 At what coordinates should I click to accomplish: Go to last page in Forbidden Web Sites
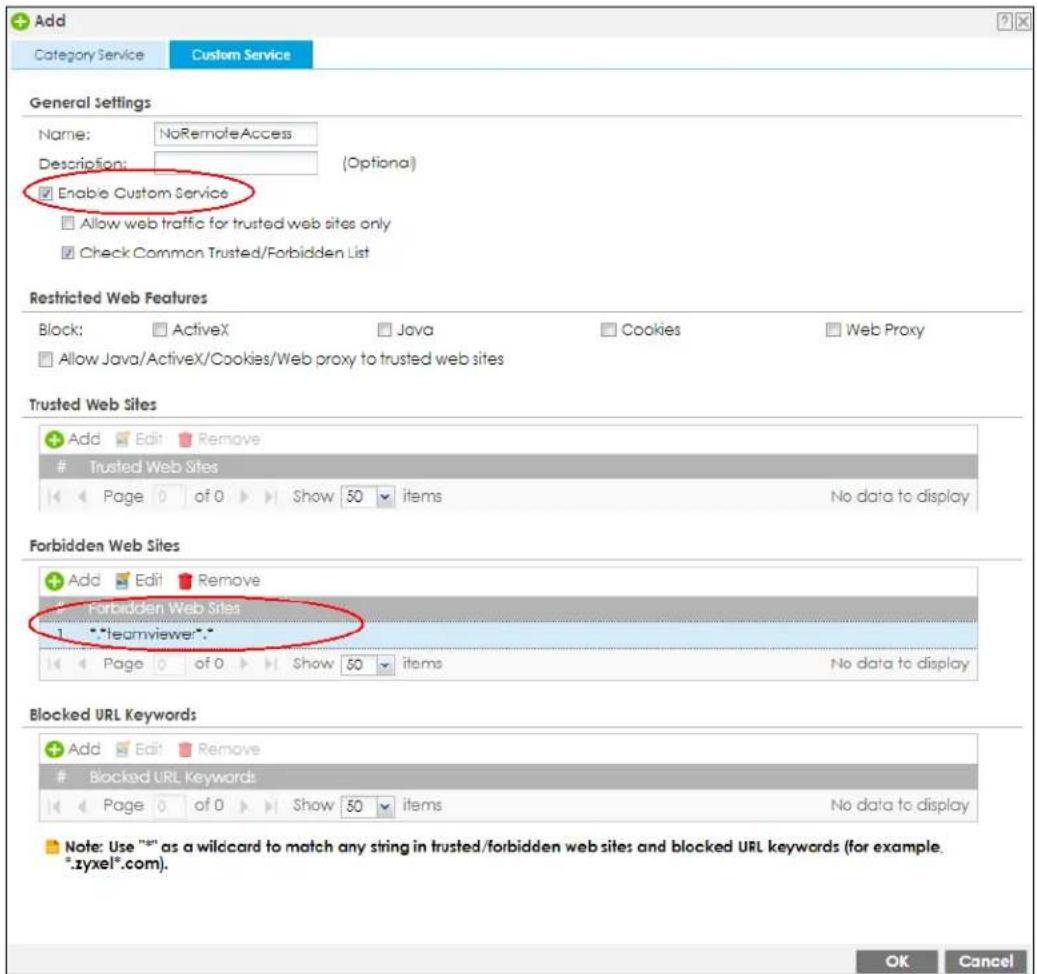pyautogui.click(x=270, y=664)
